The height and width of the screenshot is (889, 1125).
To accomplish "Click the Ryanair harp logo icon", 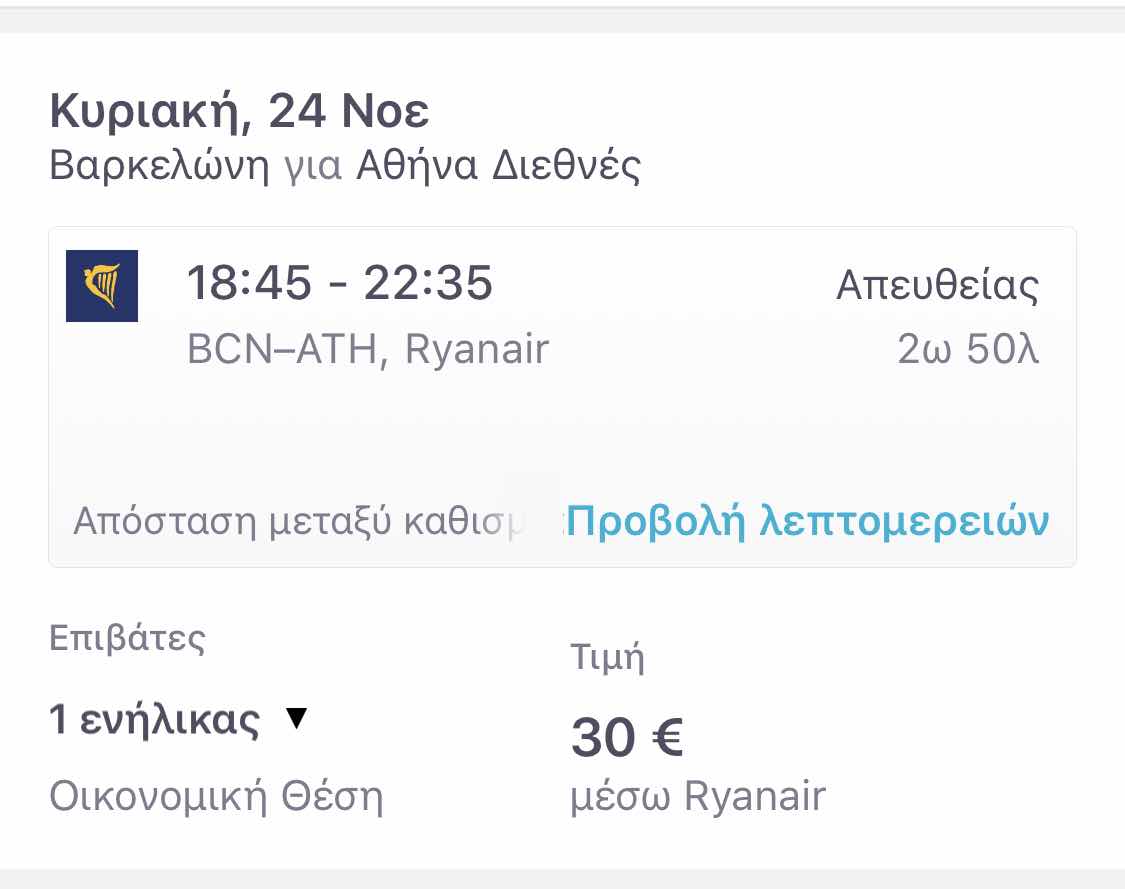I will [x=102, y=286].
